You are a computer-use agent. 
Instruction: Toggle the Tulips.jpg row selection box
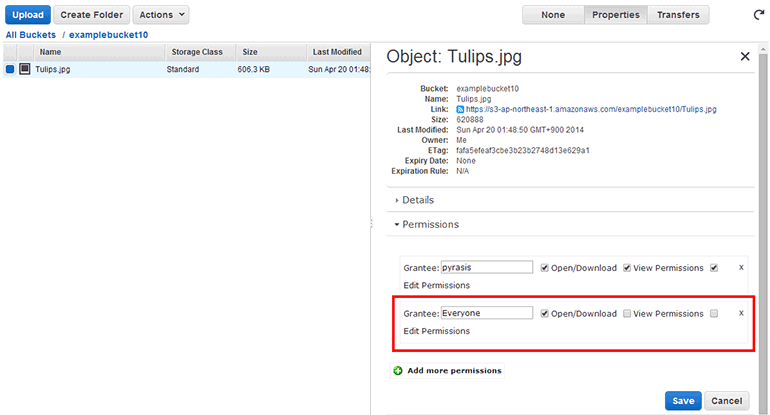[x=9, y=70]
